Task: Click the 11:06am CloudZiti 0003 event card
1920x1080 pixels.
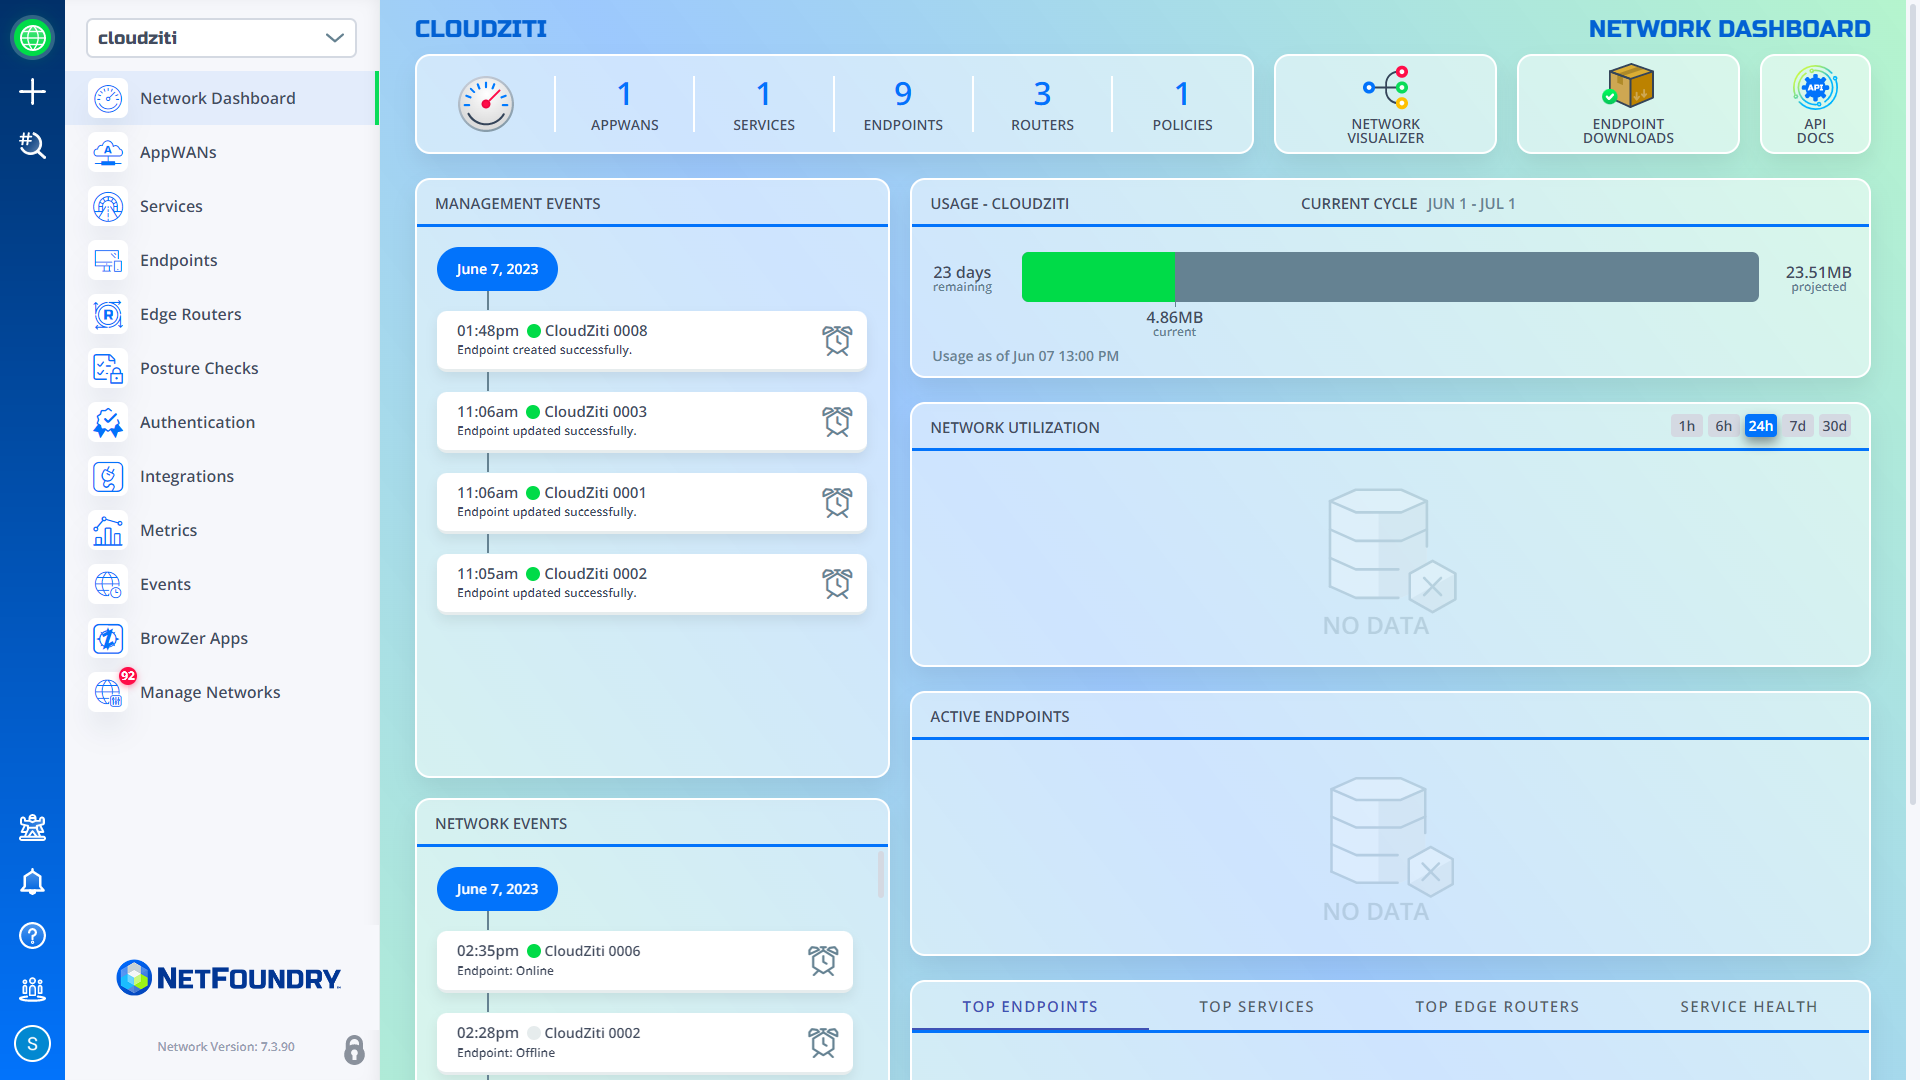Action: click(652, 421)
